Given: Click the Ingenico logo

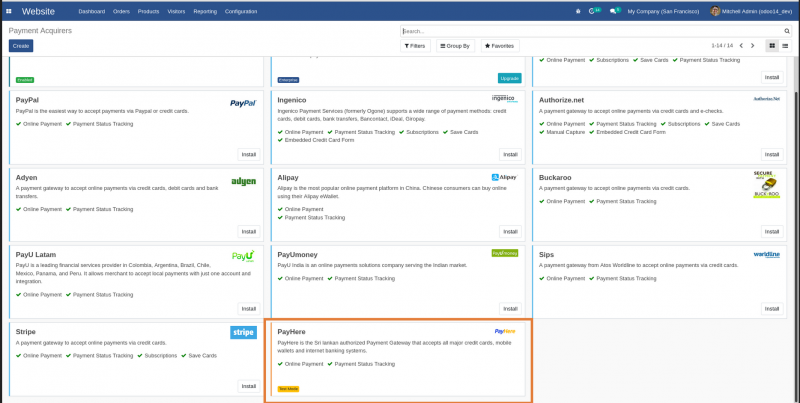Looking at the screenshot, I should 505,98.
